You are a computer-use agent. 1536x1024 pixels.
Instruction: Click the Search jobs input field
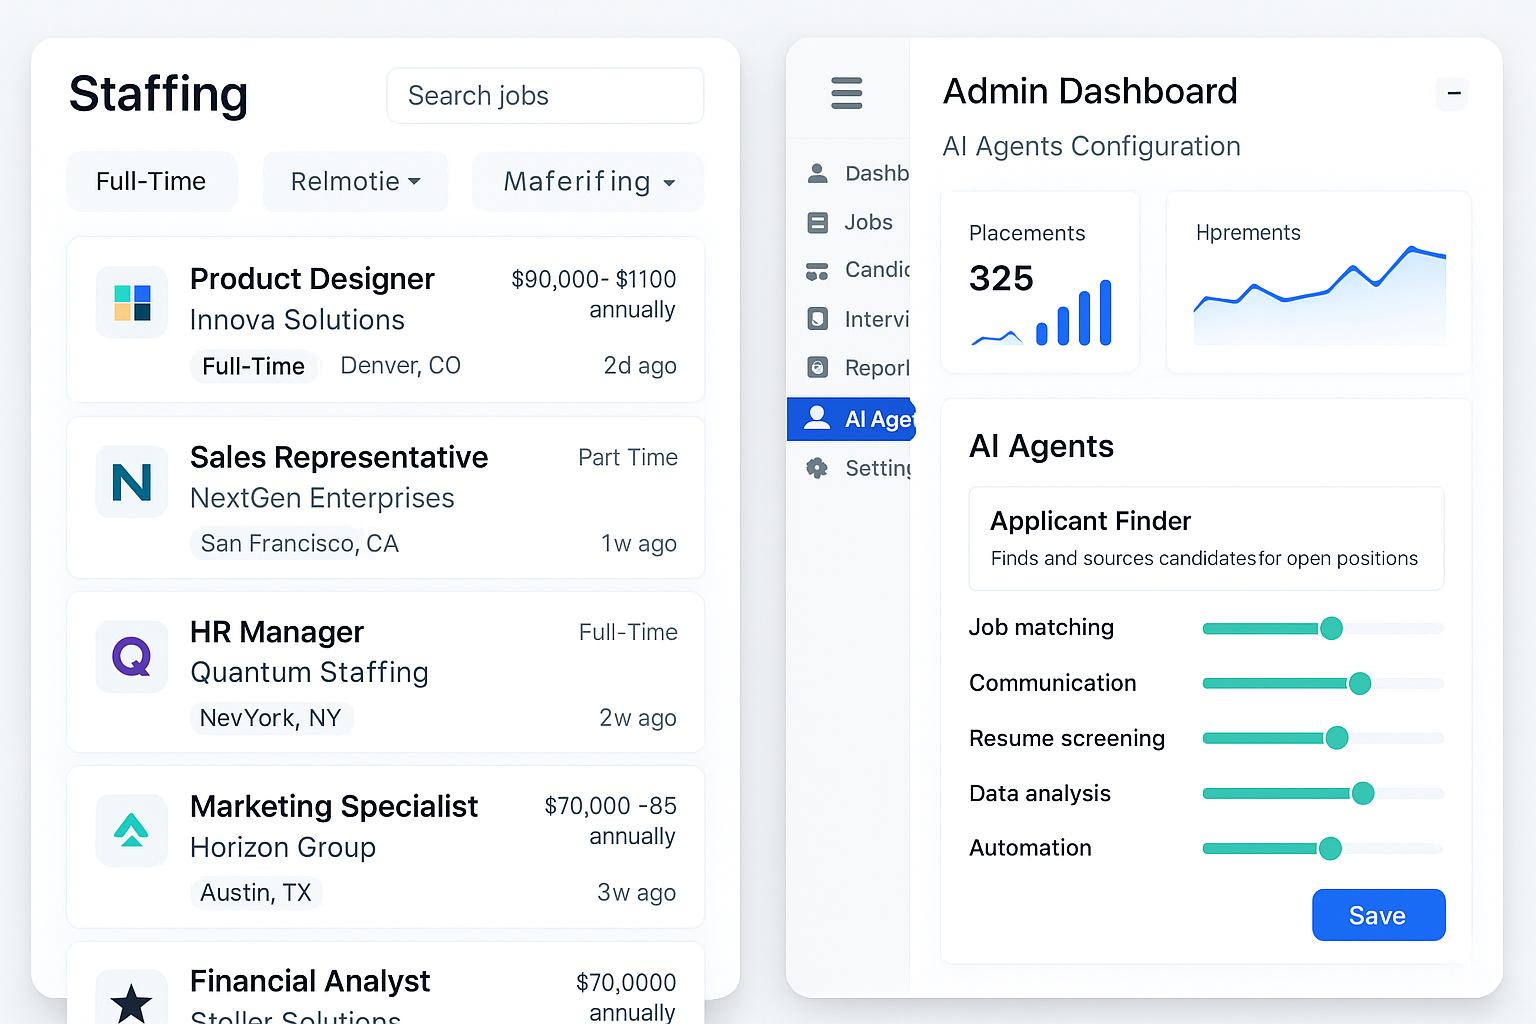tap(545, 96)
